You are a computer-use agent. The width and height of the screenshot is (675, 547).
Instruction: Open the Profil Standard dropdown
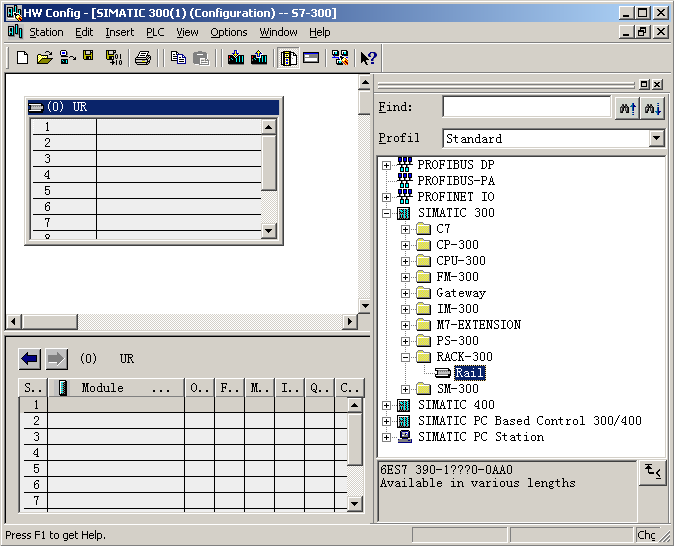coord(656,138)
